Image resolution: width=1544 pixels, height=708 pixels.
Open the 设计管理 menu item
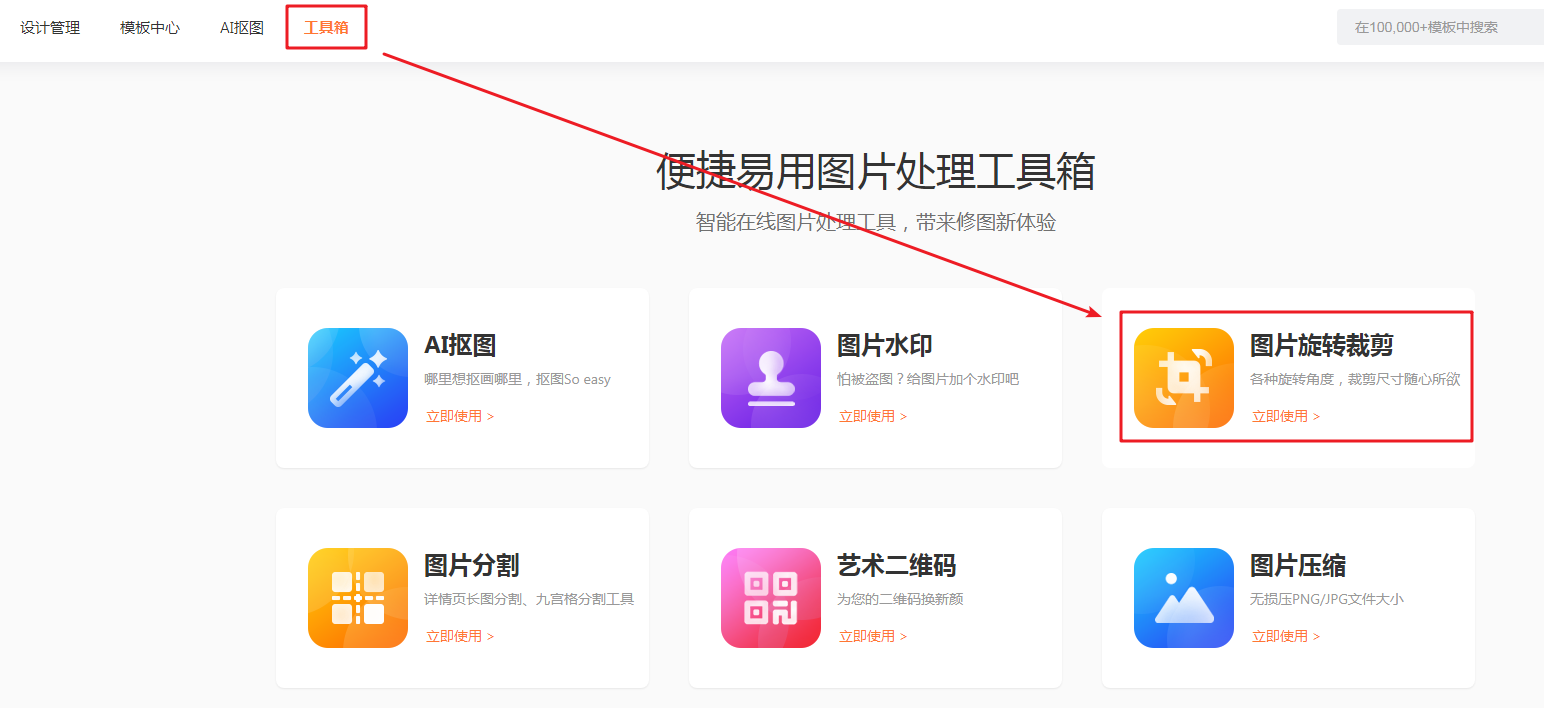pyautogui.click(x=50, y=28)
